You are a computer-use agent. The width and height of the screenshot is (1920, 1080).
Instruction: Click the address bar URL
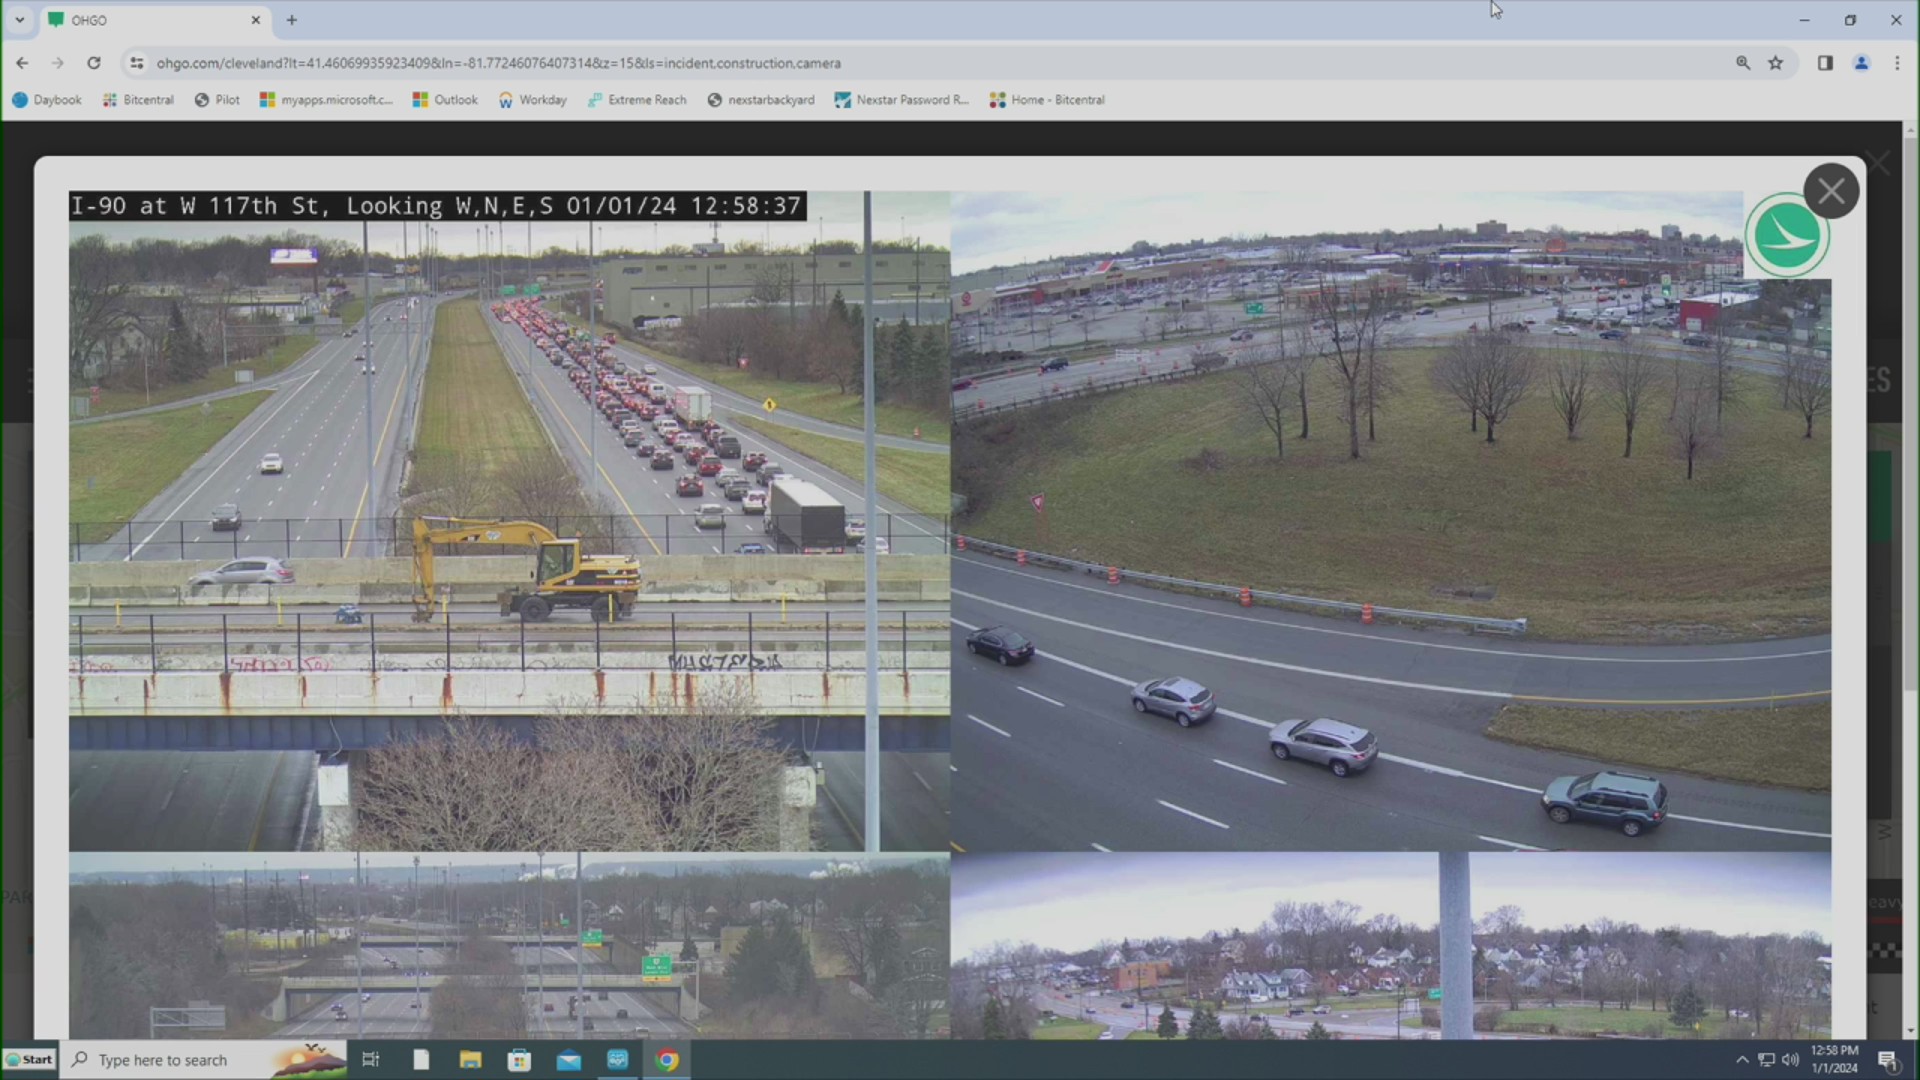click(x=498, y=63)
